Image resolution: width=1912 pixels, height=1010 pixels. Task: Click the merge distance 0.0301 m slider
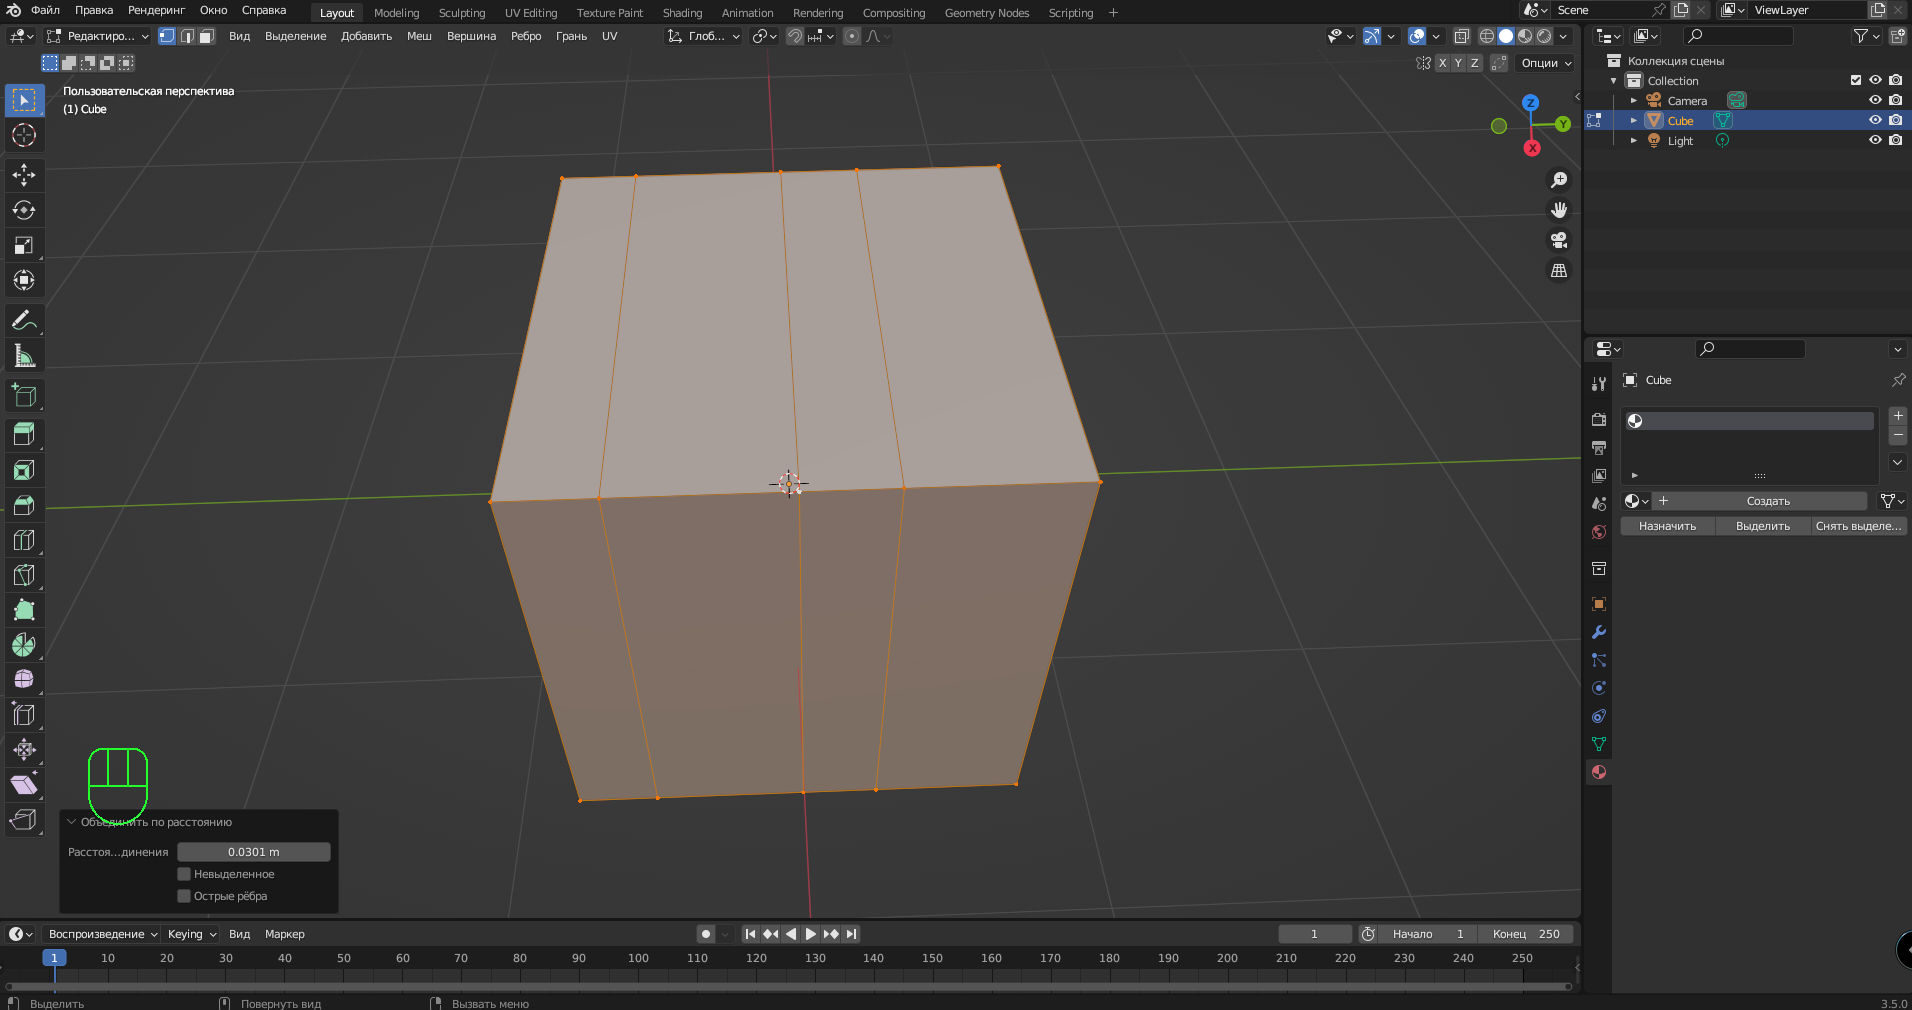point(253,852)
